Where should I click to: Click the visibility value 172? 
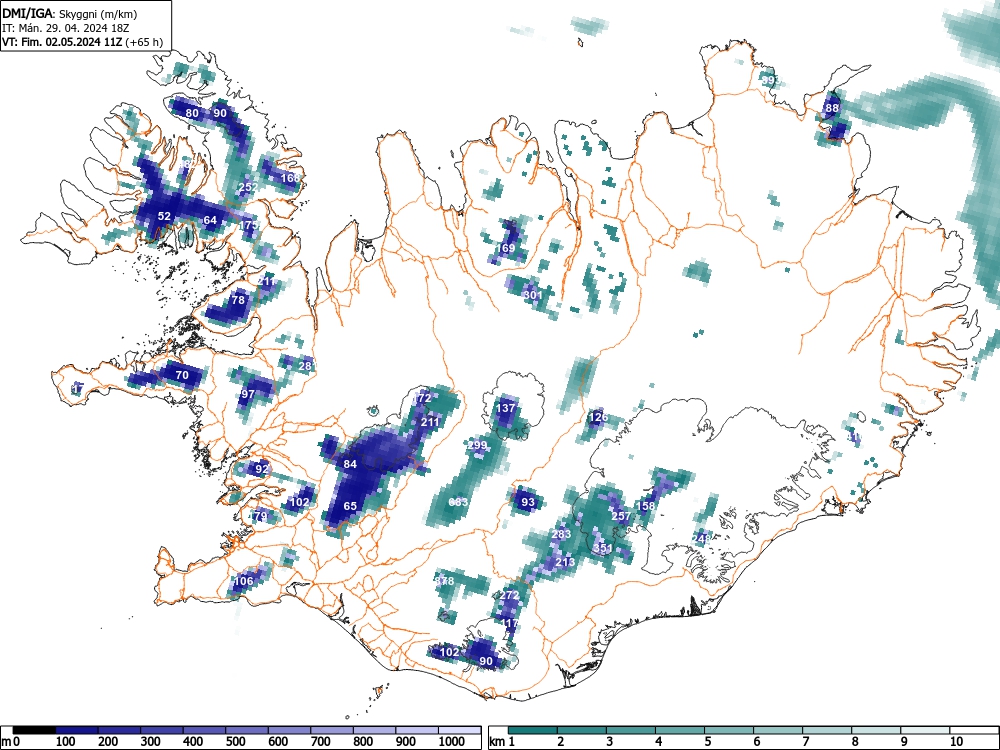(x=422, y=398)
